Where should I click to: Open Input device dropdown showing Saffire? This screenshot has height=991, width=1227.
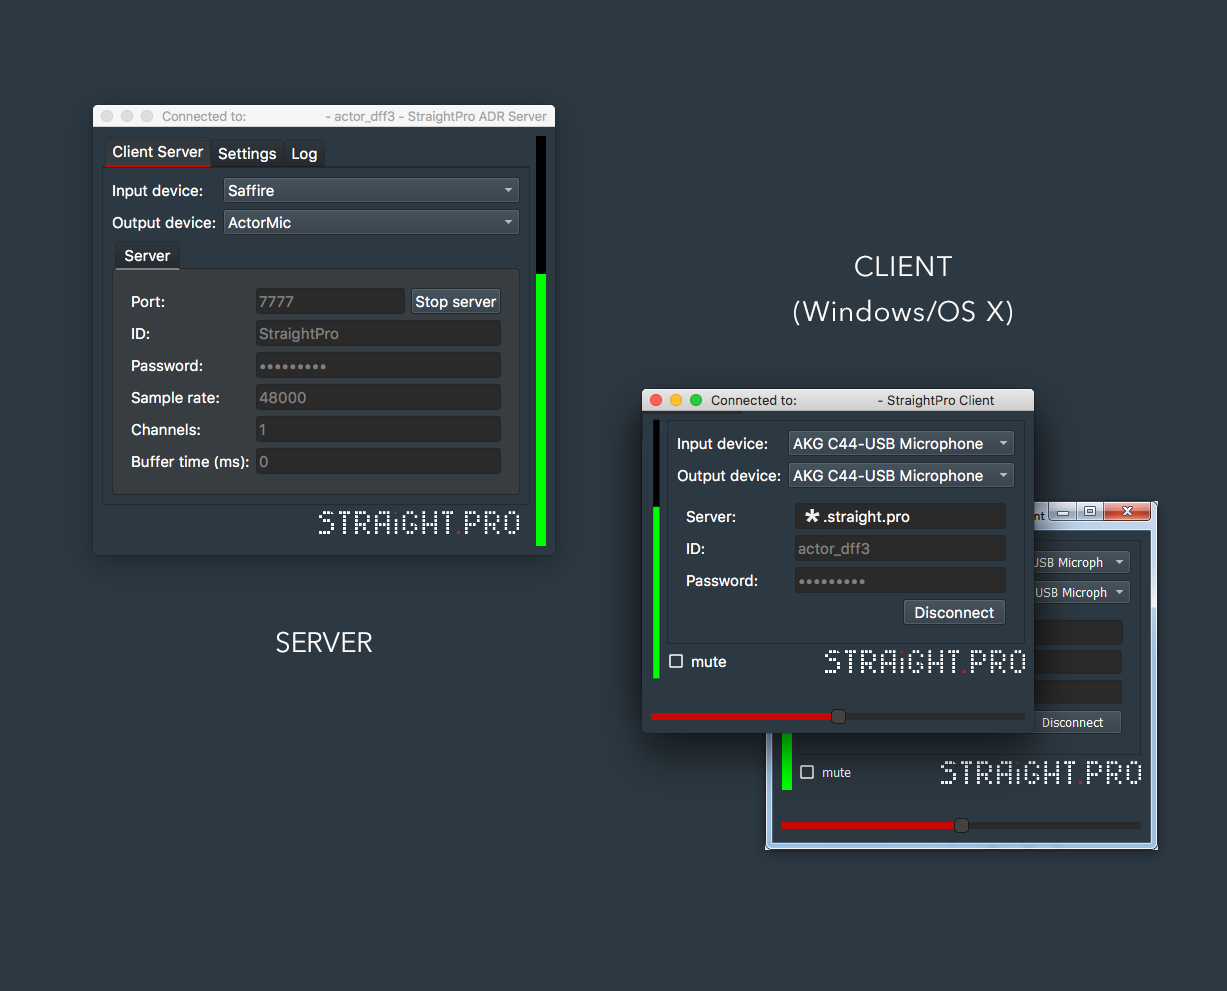point(371,190)
